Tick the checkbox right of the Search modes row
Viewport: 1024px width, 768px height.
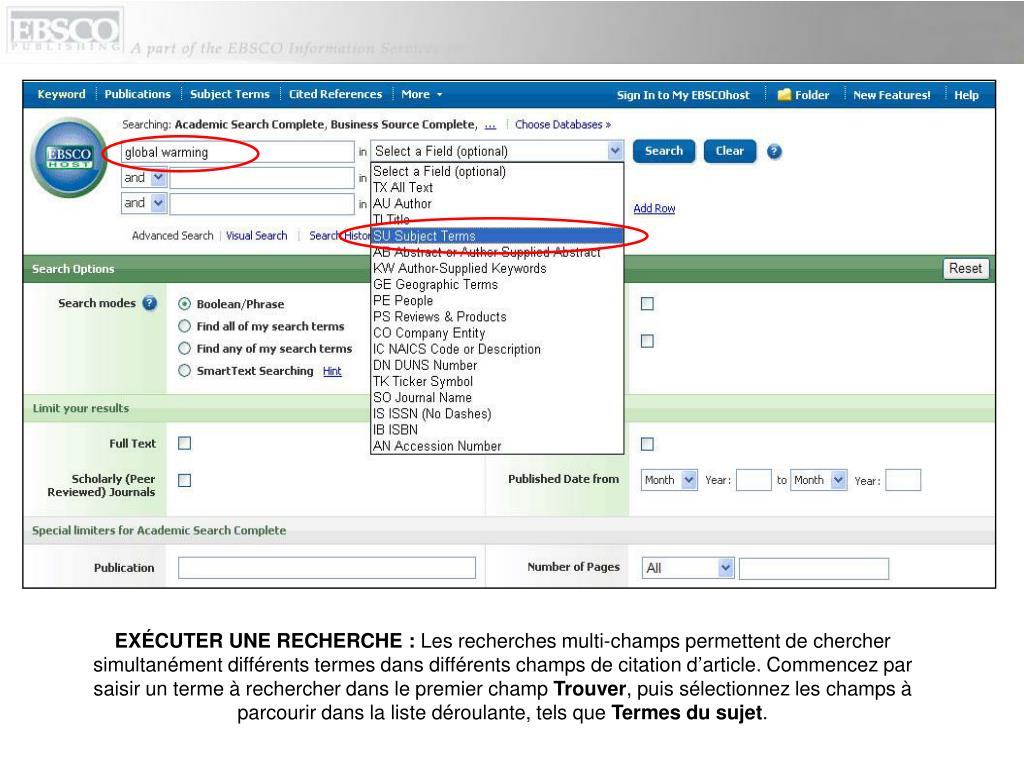click(647, 304)
